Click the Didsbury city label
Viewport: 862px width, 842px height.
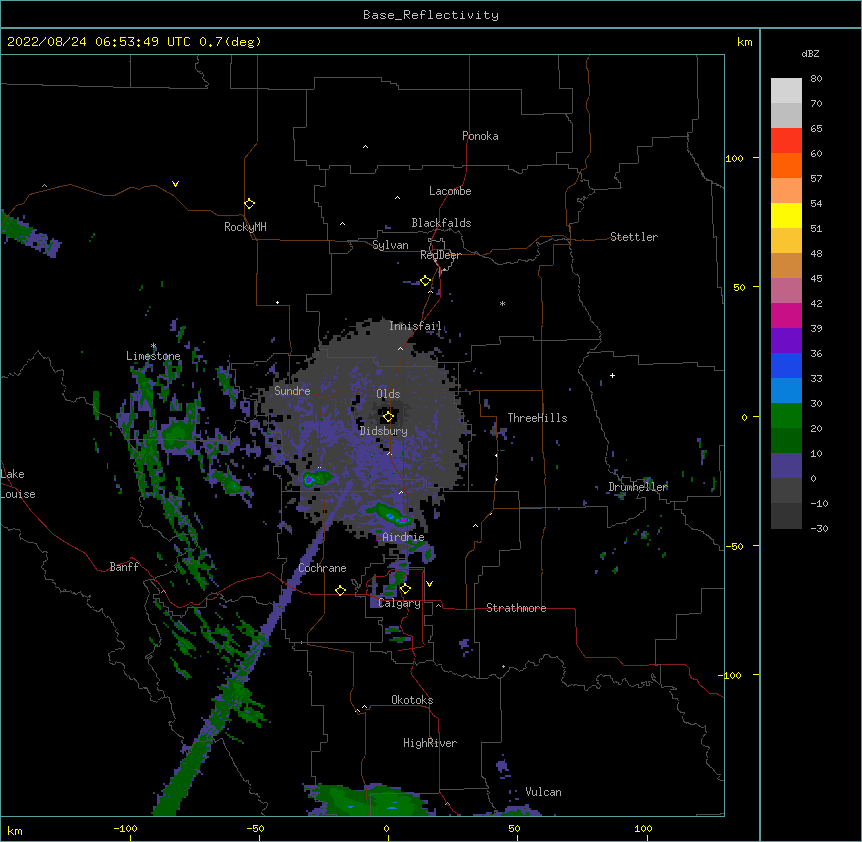point(384,431)
